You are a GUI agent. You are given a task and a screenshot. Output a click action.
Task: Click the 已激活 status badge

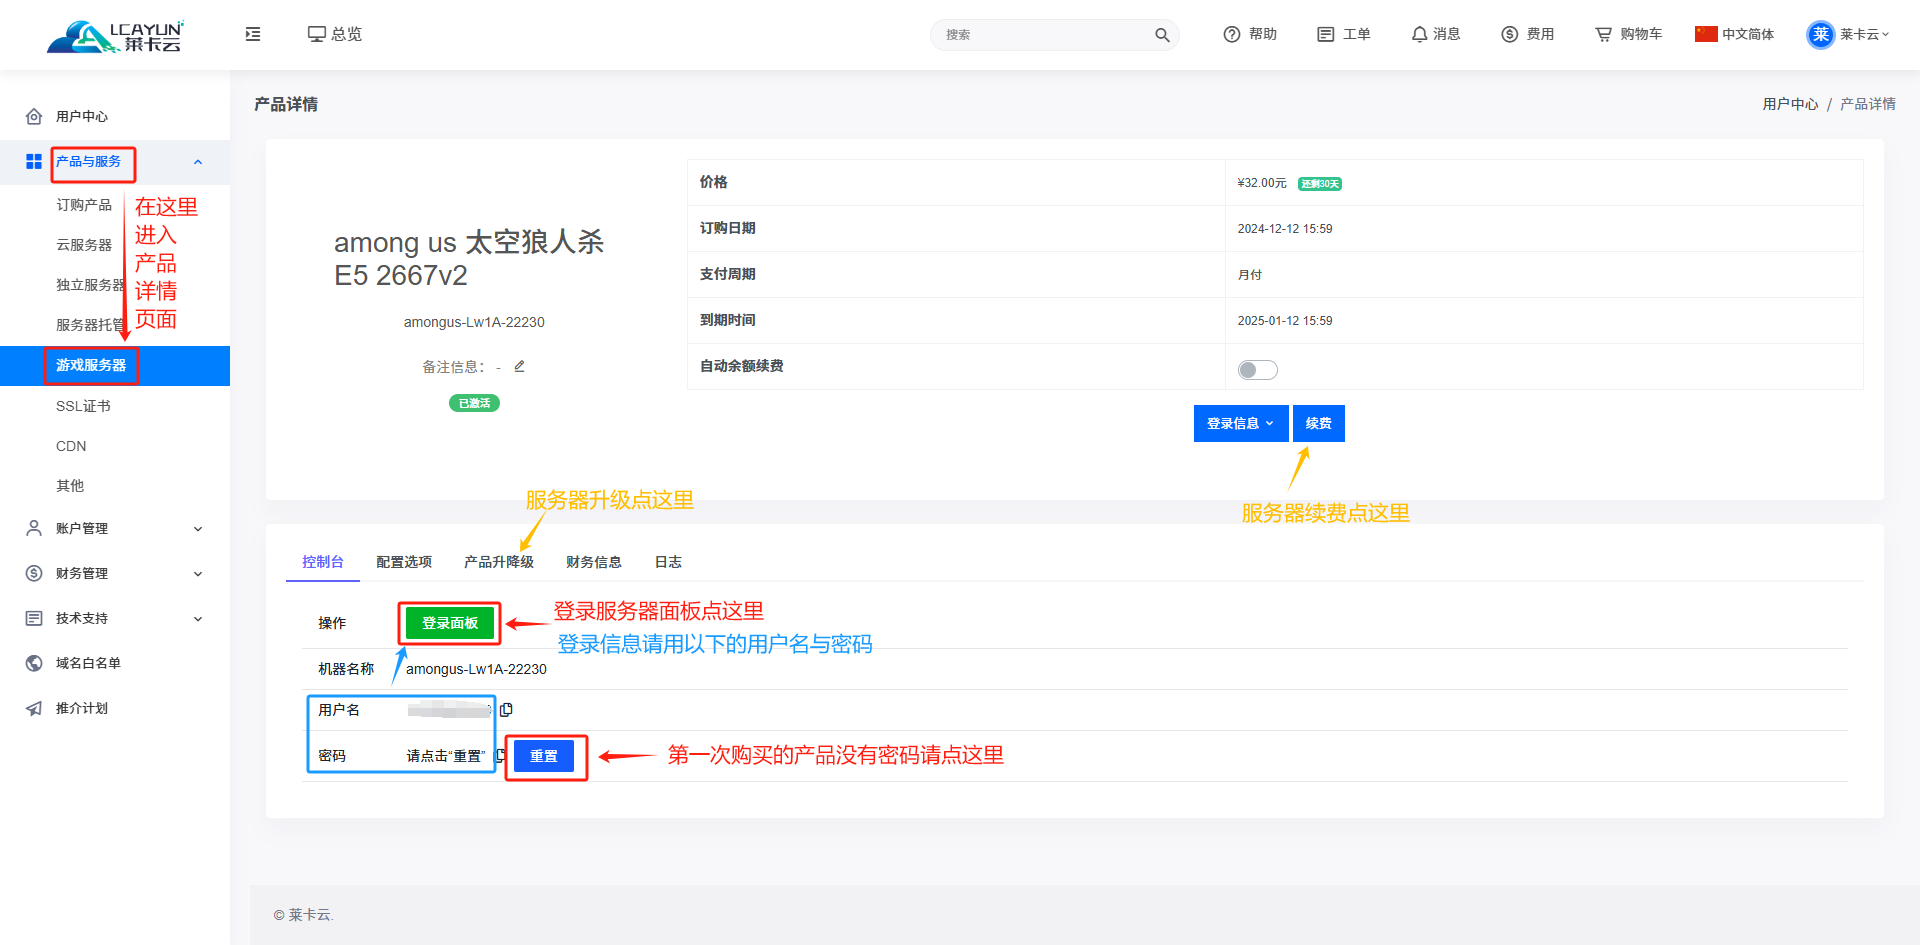[474, 403]
